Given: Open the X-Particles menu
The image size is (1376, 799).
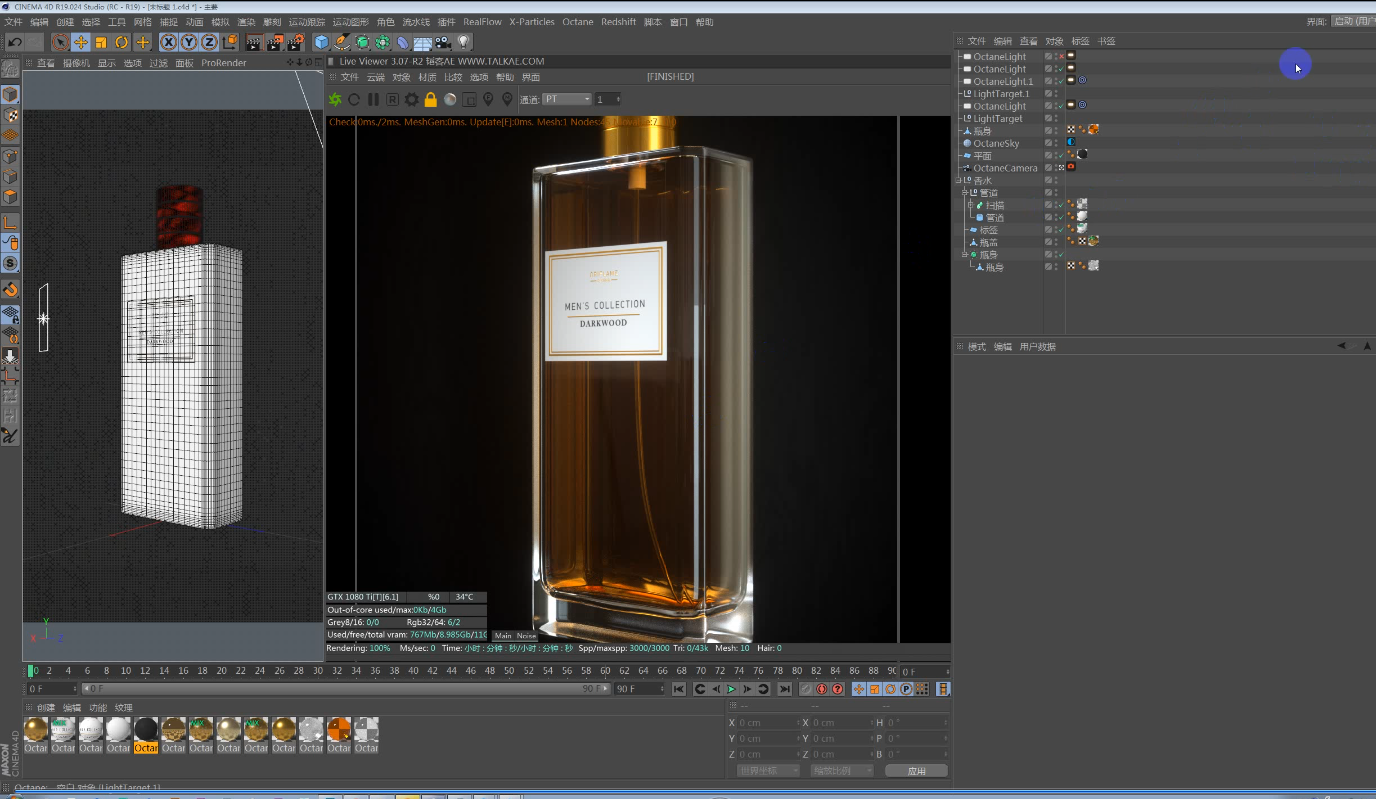Looking at the screenshot, I should coord(532,22).
